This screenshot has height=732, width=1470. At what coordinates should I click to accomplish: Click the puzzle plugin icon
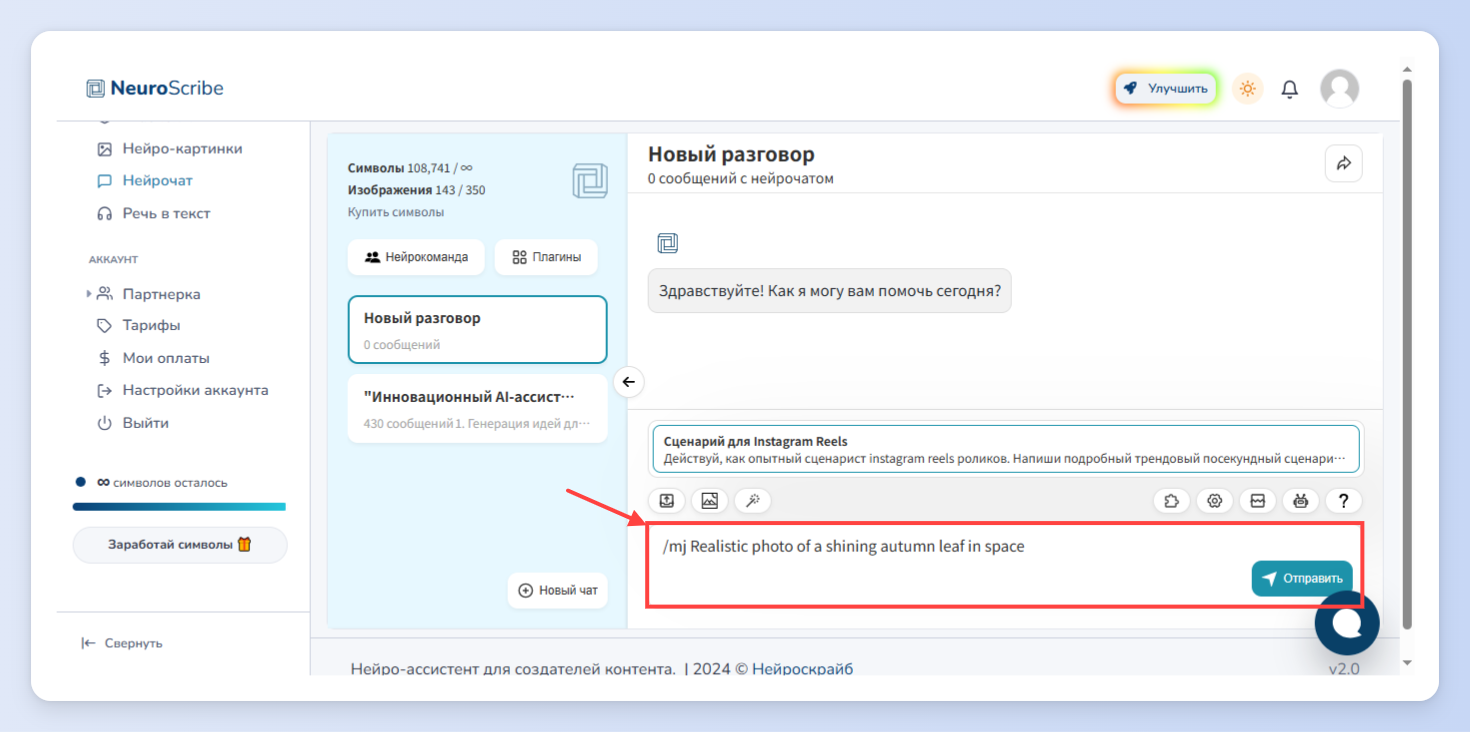[1171, 501]
